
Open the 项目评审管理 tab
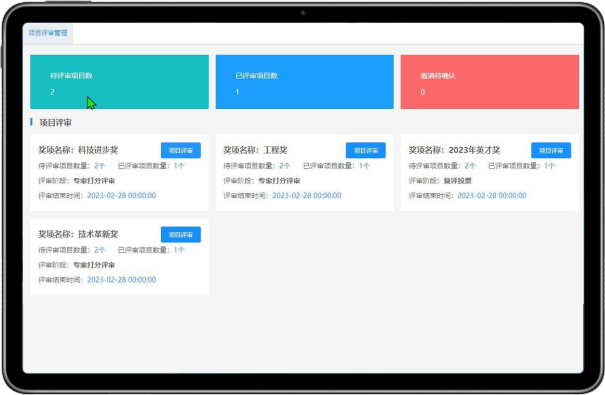(x=48, y=33)
